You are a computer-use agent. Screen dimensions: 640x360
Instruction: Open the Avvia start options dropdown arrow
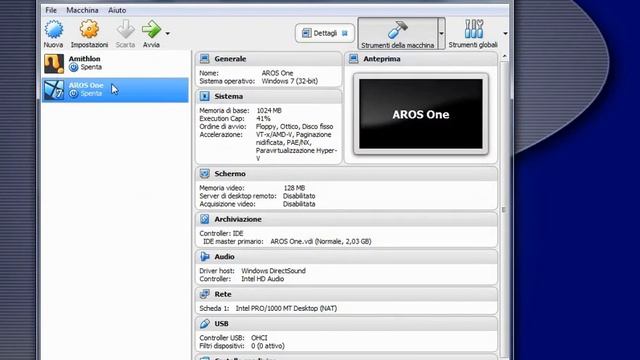click(167, 33)
